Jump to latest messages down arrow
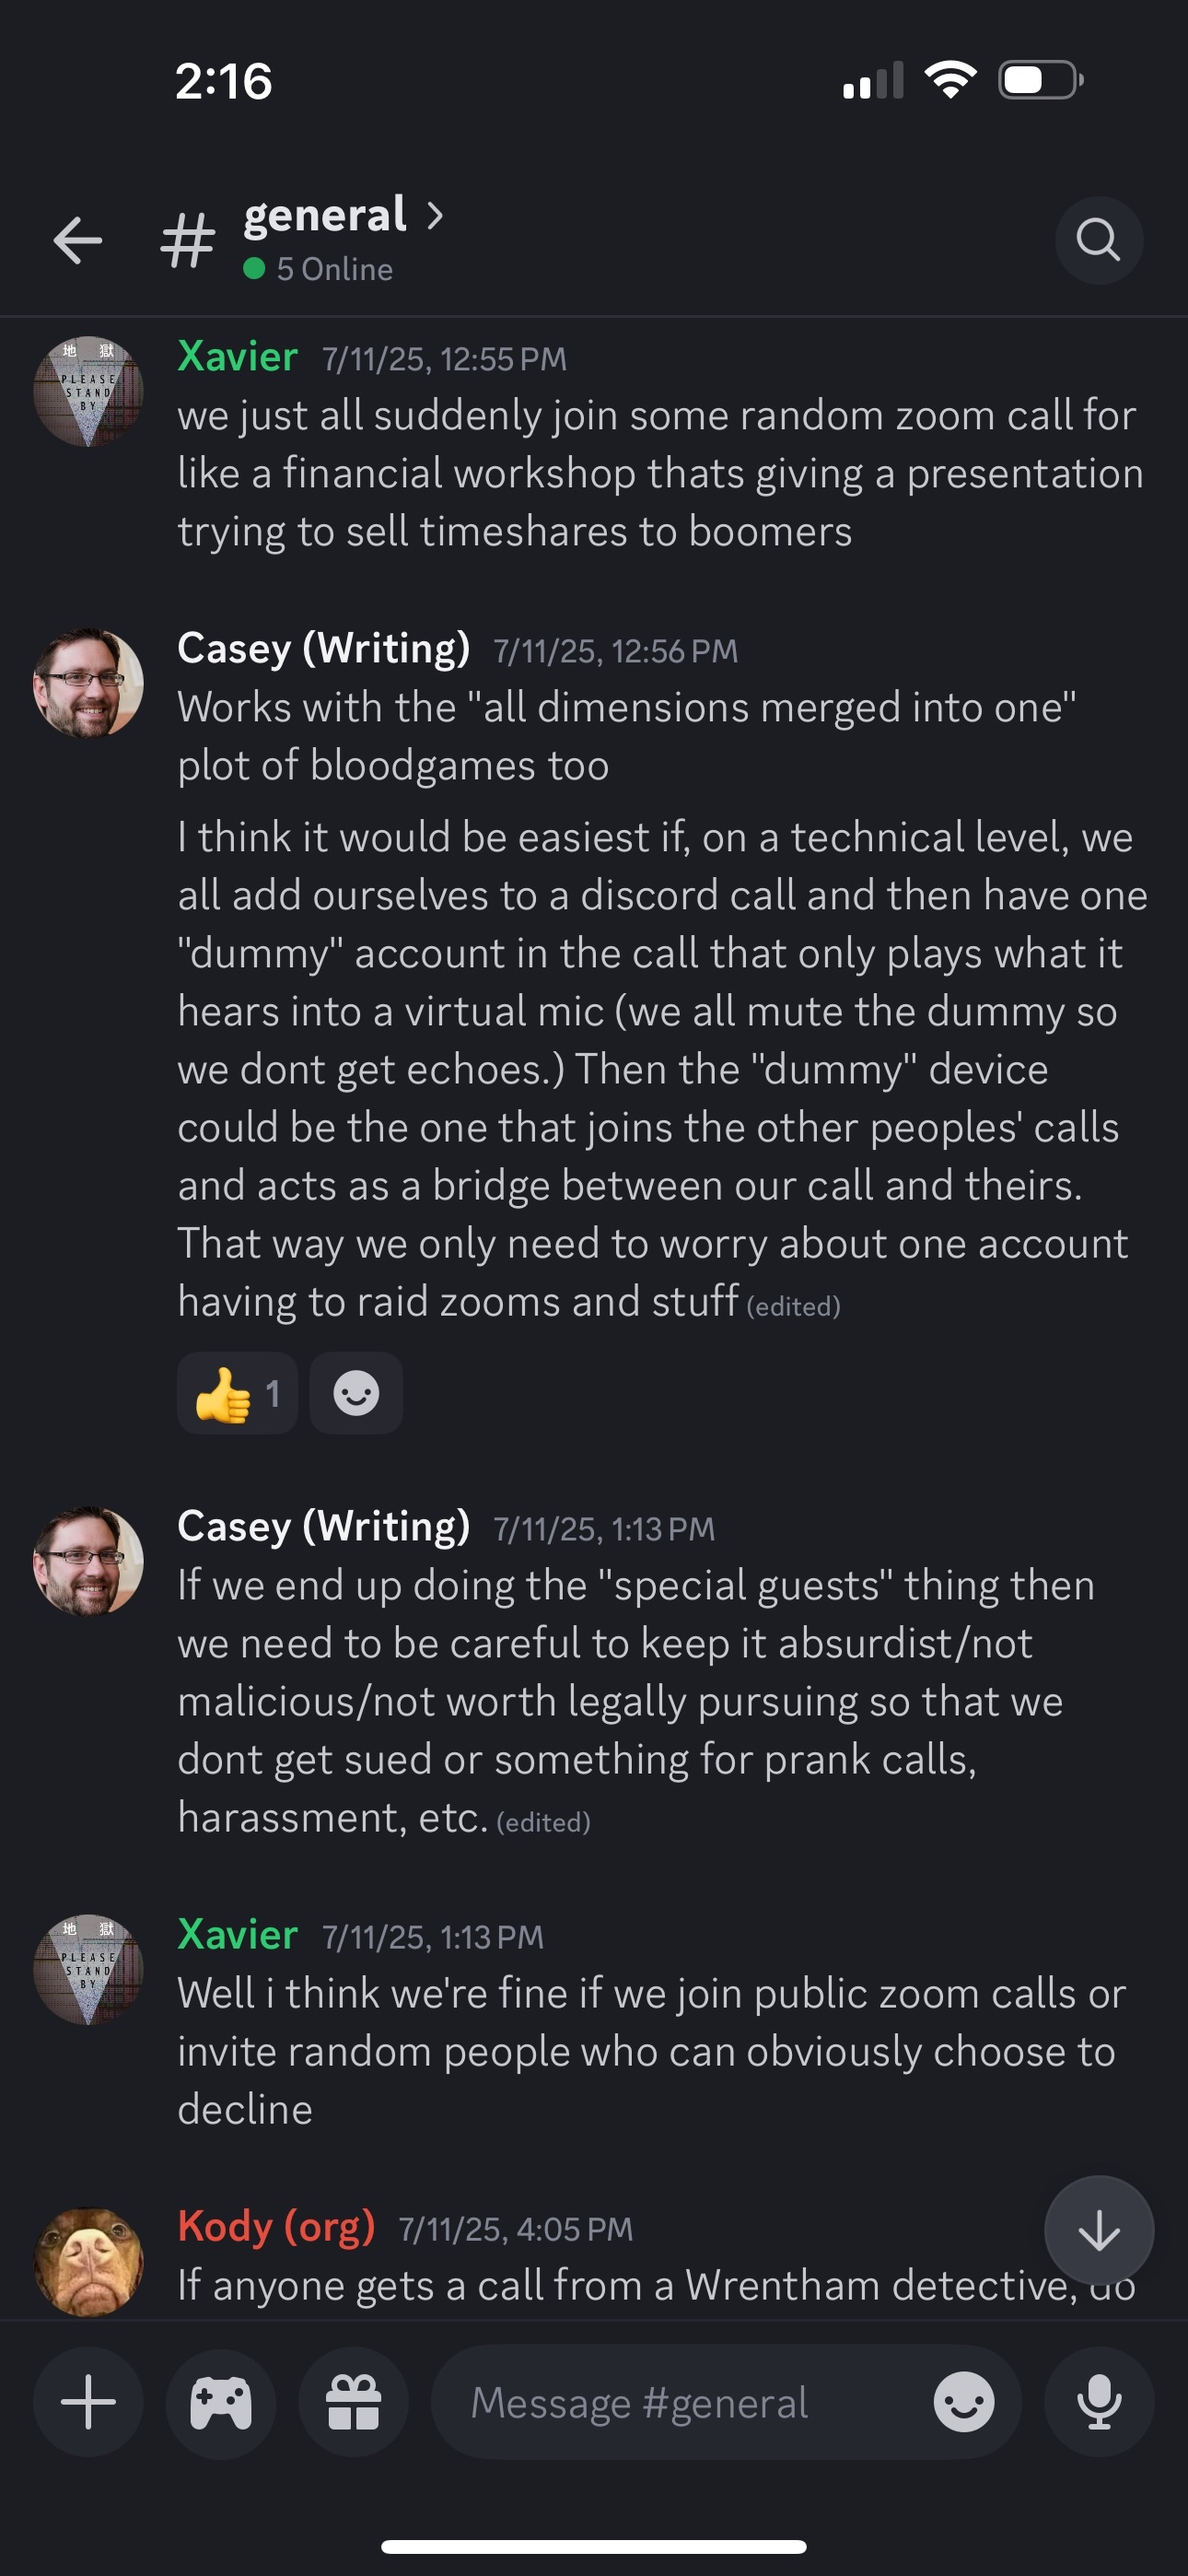This screenshot has height=2576, width=1188. point(1098,2230)
